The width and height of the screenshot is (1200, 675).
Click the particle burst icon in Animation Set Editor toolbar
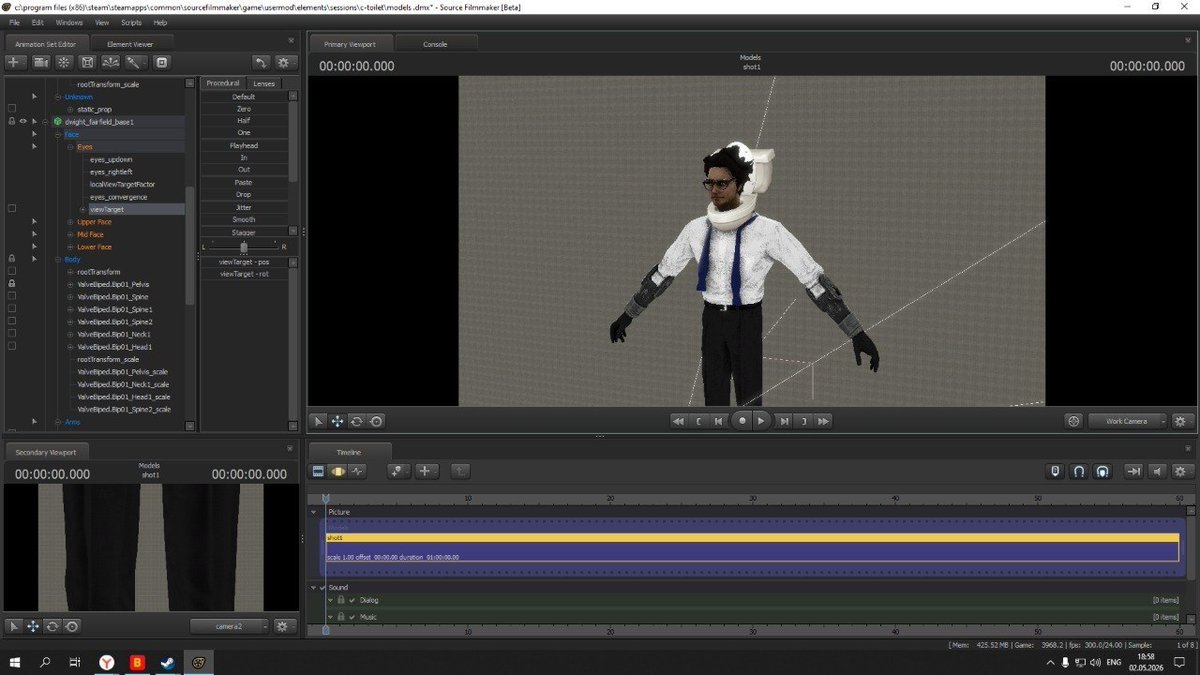point(64,62)
